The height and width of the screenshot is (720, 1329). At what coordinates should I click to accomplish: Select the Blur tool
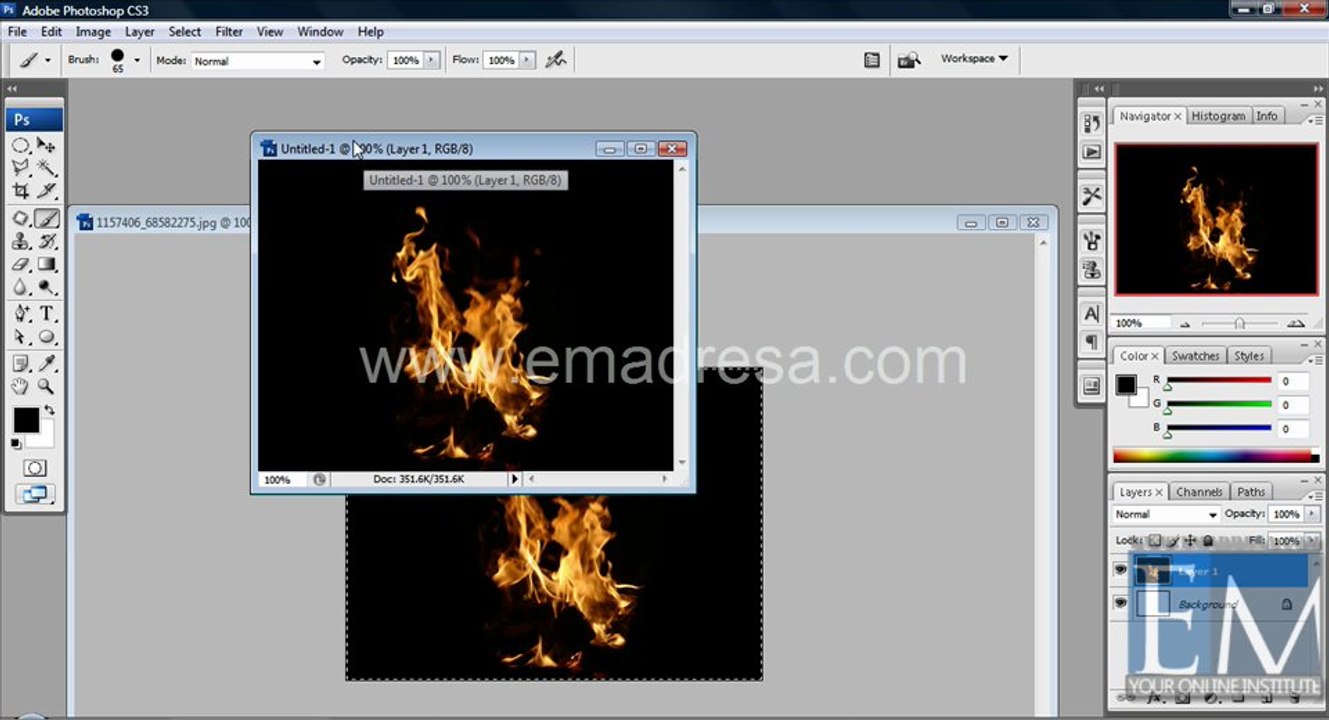click(21, 287)
